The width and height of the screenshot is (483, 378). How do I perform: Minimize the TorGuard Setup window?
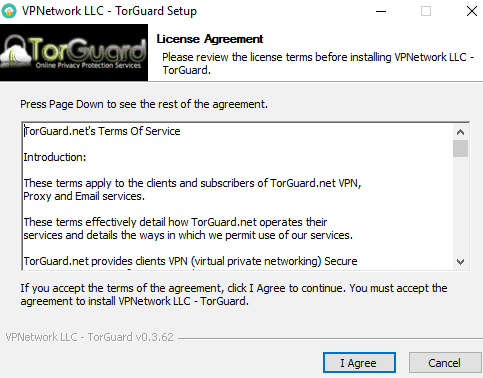click(x=381, y=11)
